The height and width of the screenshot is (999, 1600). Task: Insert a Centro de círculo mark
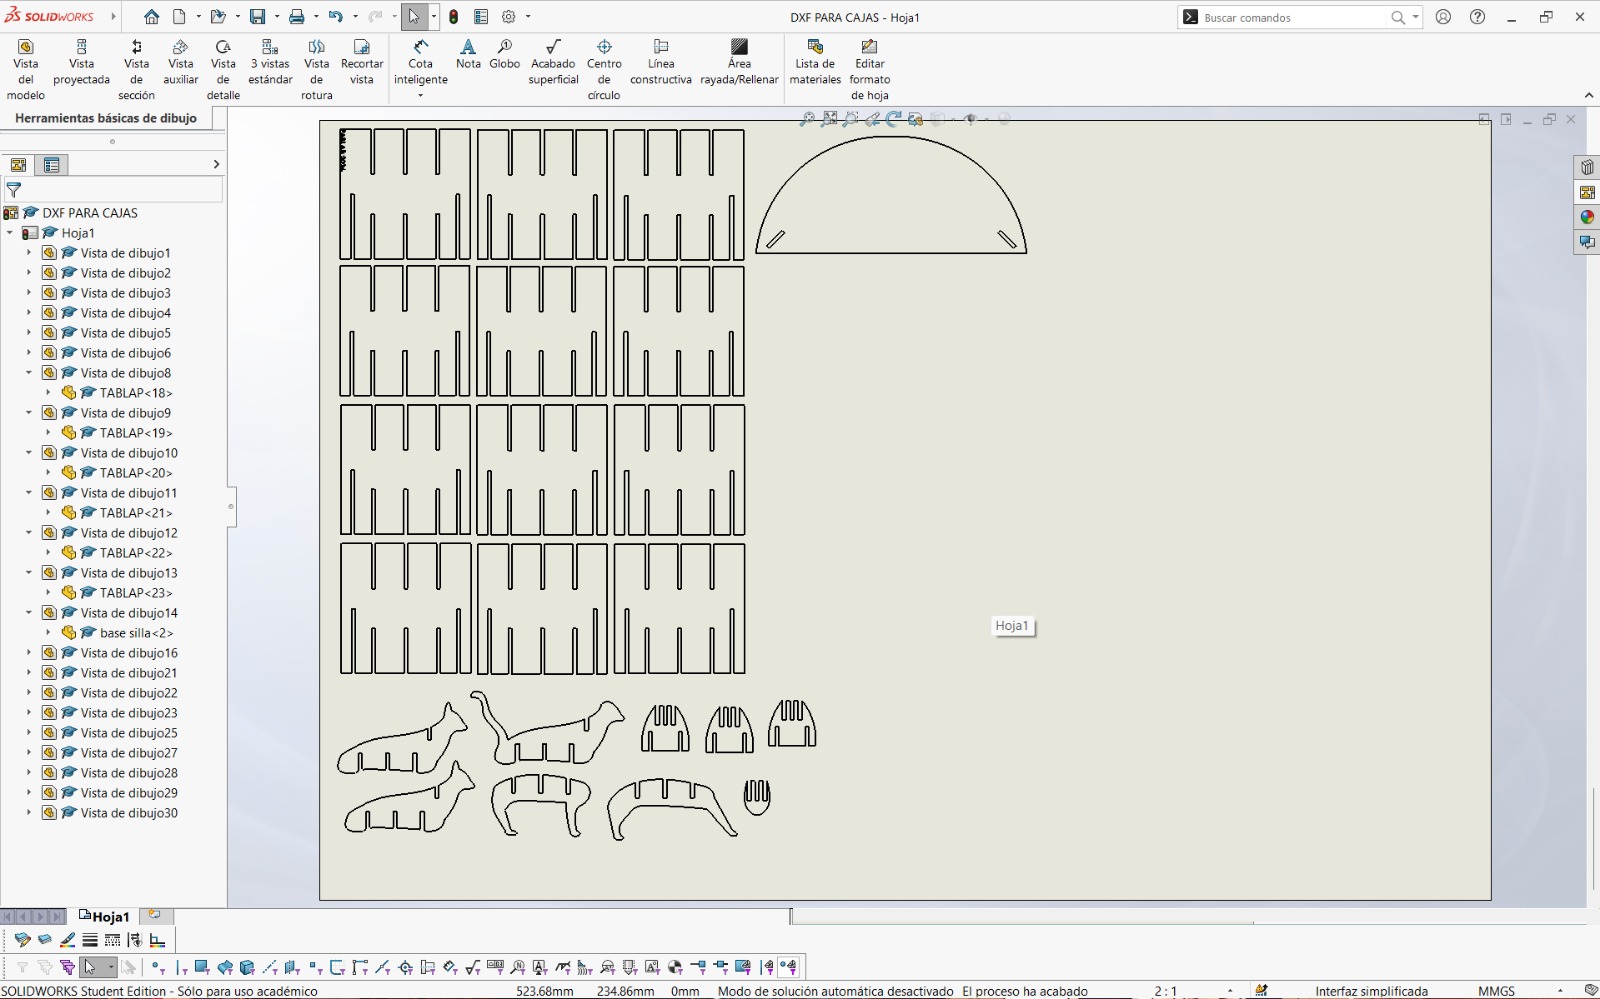(x=604, y=69)
